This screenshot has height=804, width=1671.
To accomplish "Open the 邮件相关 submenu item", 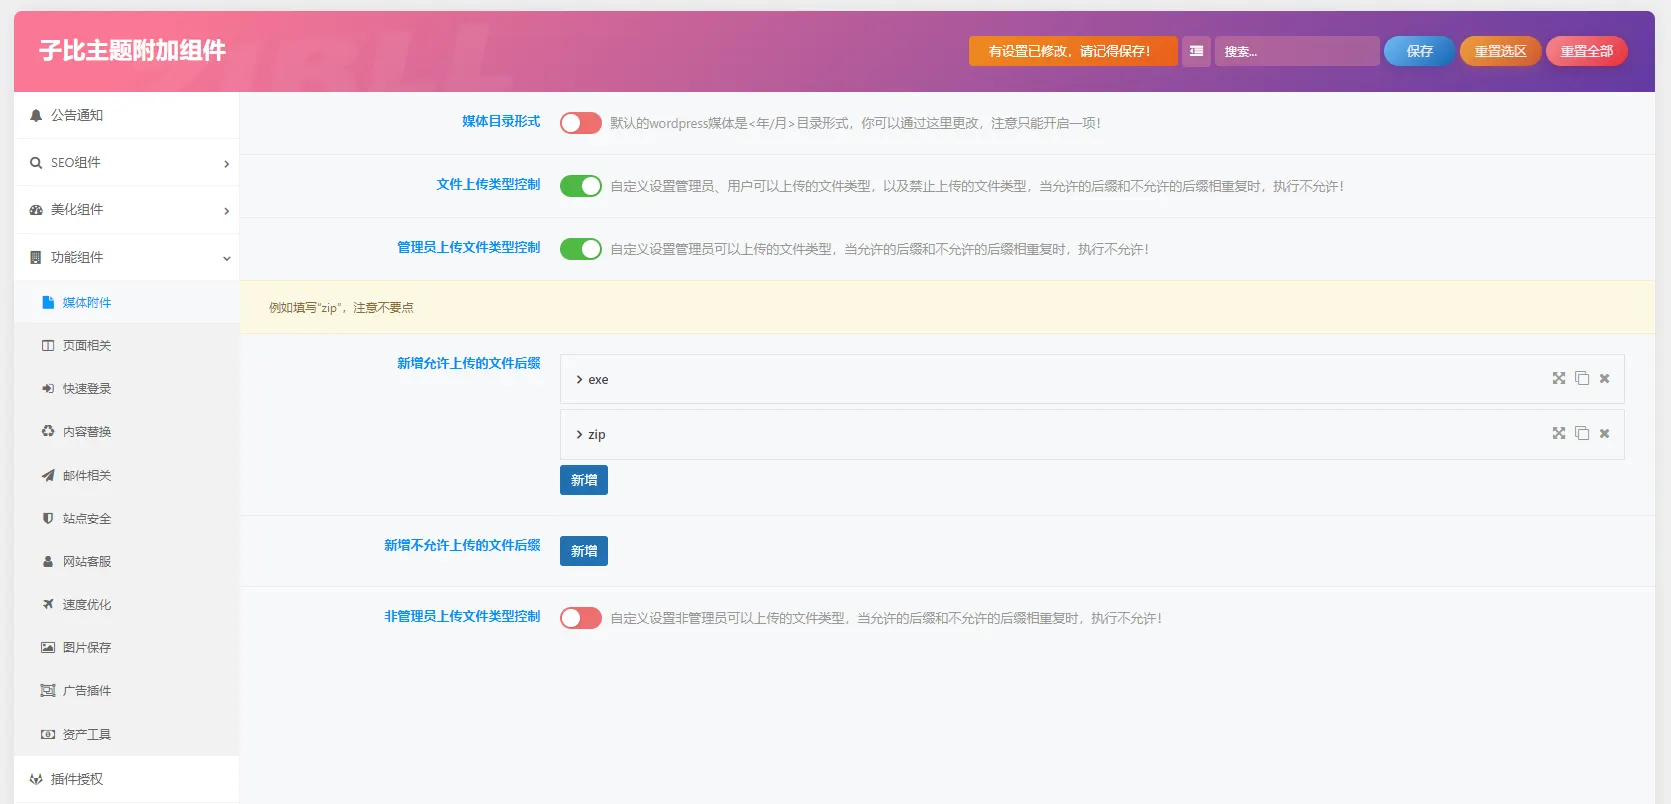I will (x=126, y=476).
